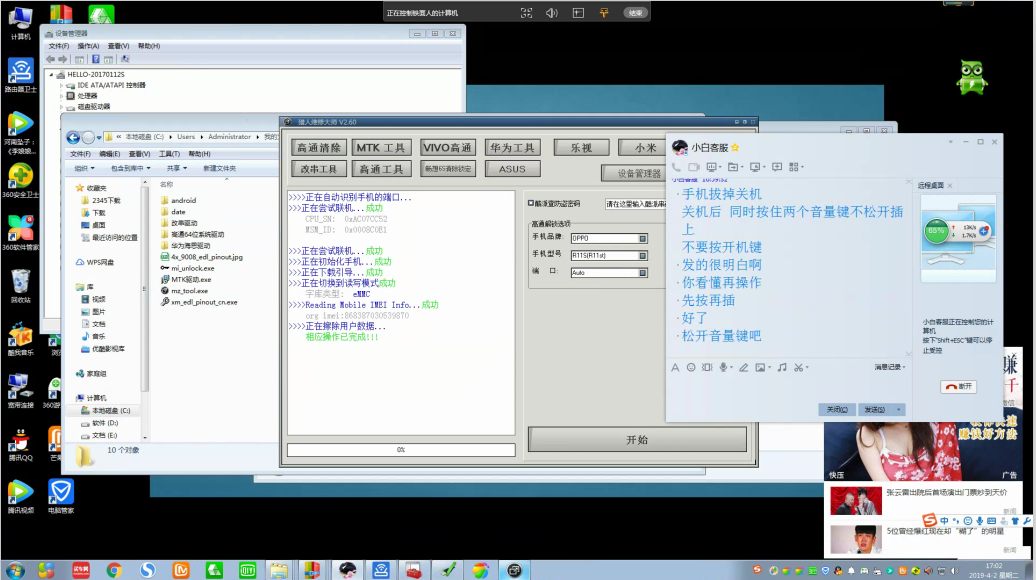Click the speaker icon in remote control bar
The height and width of the screenshot is (580, 1036).
[552, 13]
